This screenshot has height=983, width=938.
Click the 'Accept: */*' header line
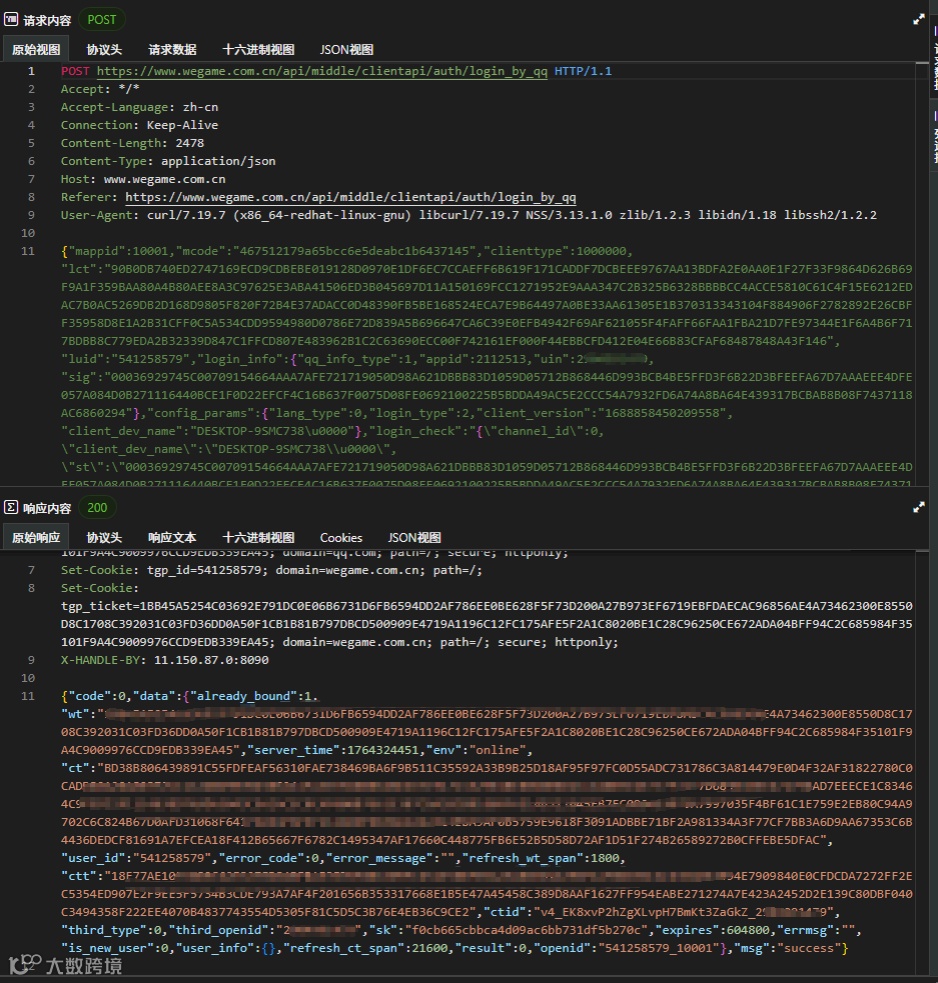click(100, 89)
